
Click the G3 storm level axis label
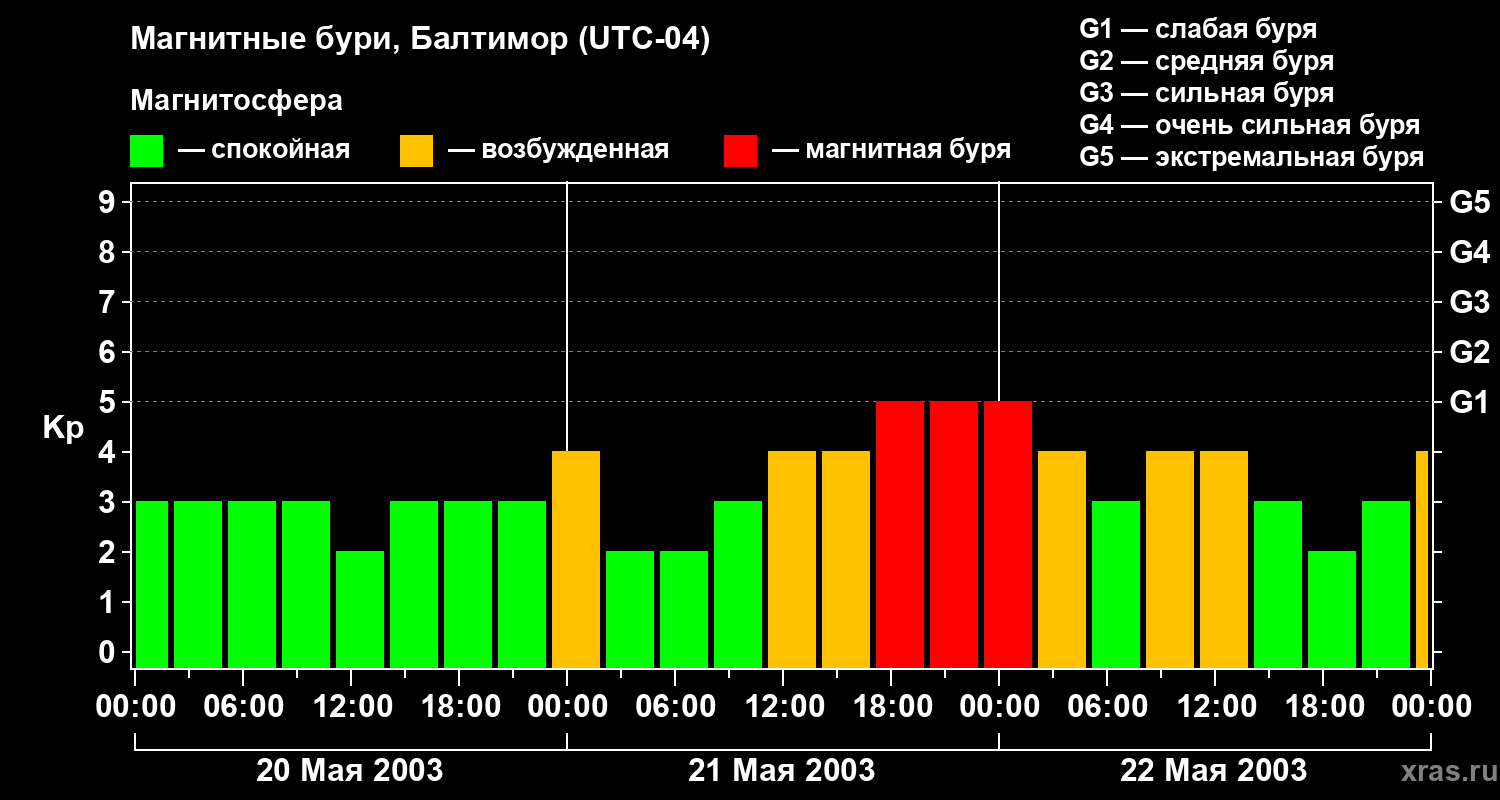point(1469,302)
